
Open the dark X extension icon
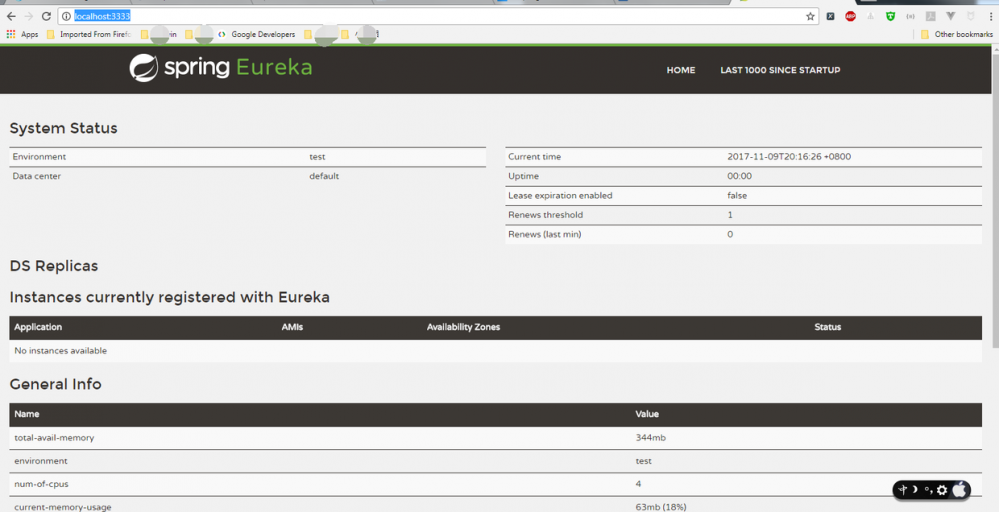(830, 16)
